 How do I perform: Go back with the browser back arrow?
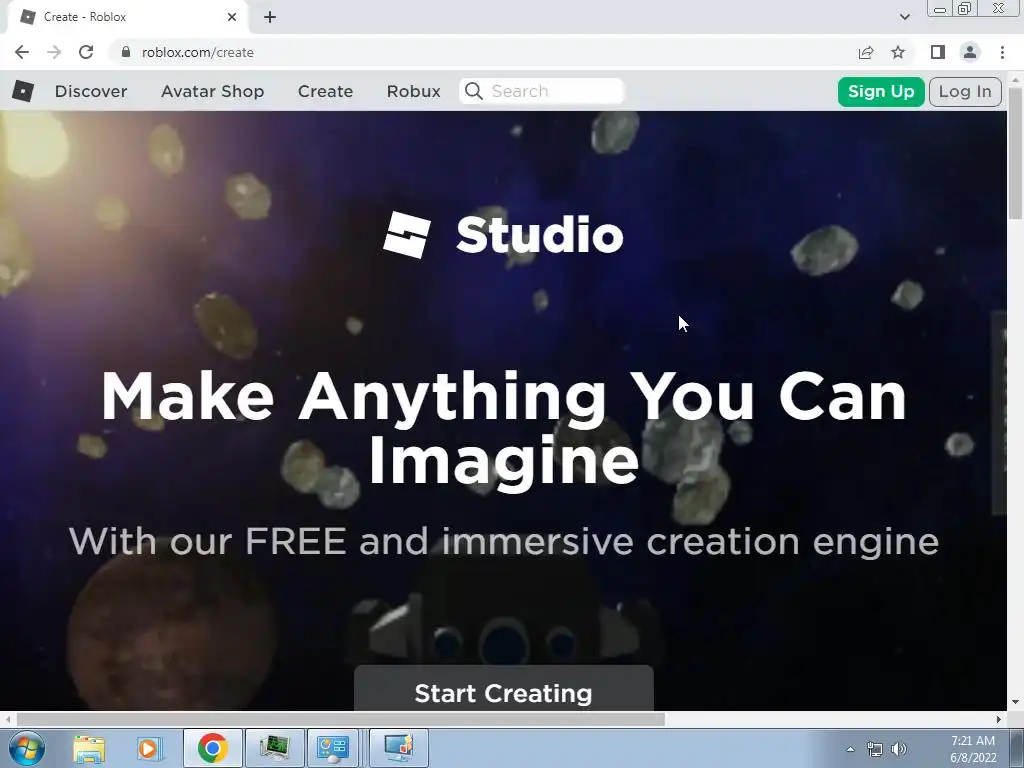click(x=22, y=52)
